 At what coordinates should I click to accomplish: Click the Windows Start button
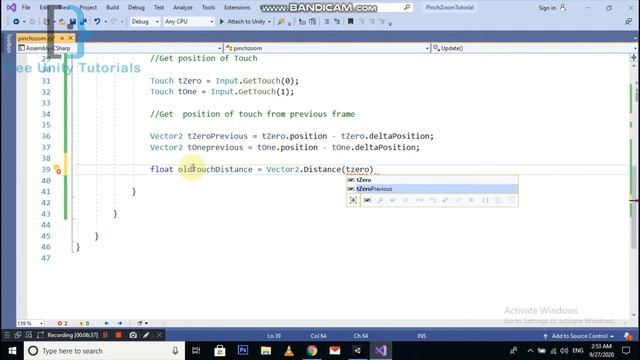(x=12, y=351)
